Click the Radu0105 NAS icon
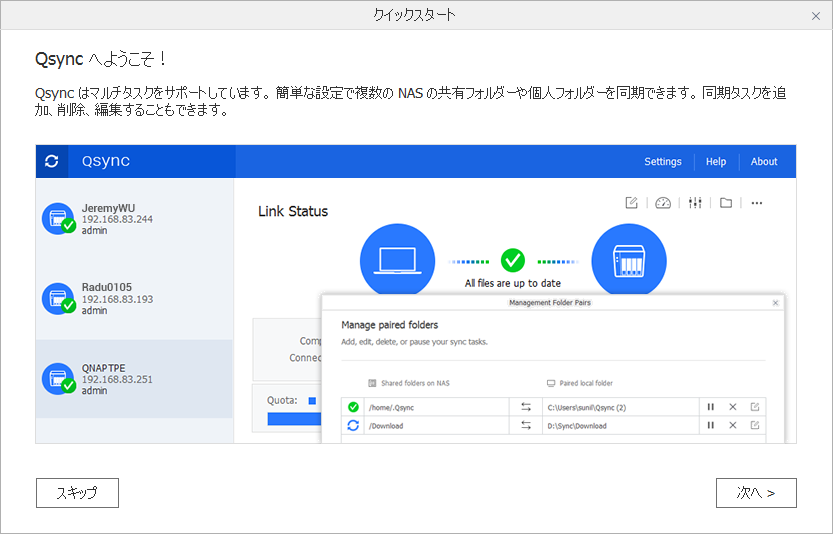This screenshot has height=534, width=833. tap(58, 299)
